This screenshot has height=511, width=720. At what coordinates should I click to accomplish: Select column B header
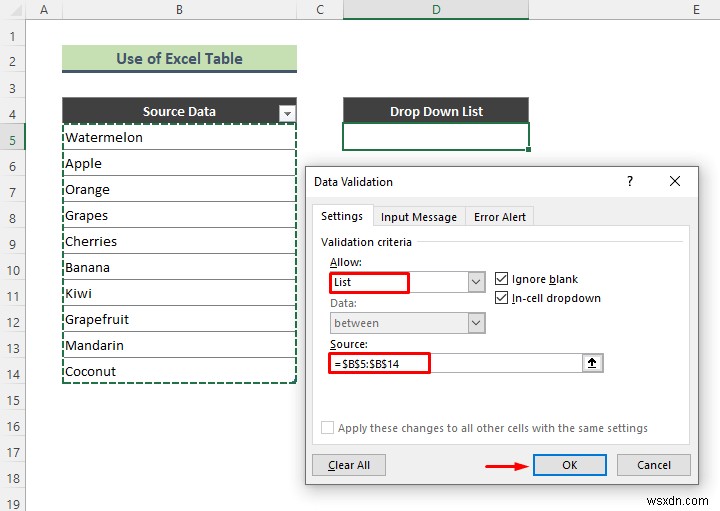tap(180, 9)
